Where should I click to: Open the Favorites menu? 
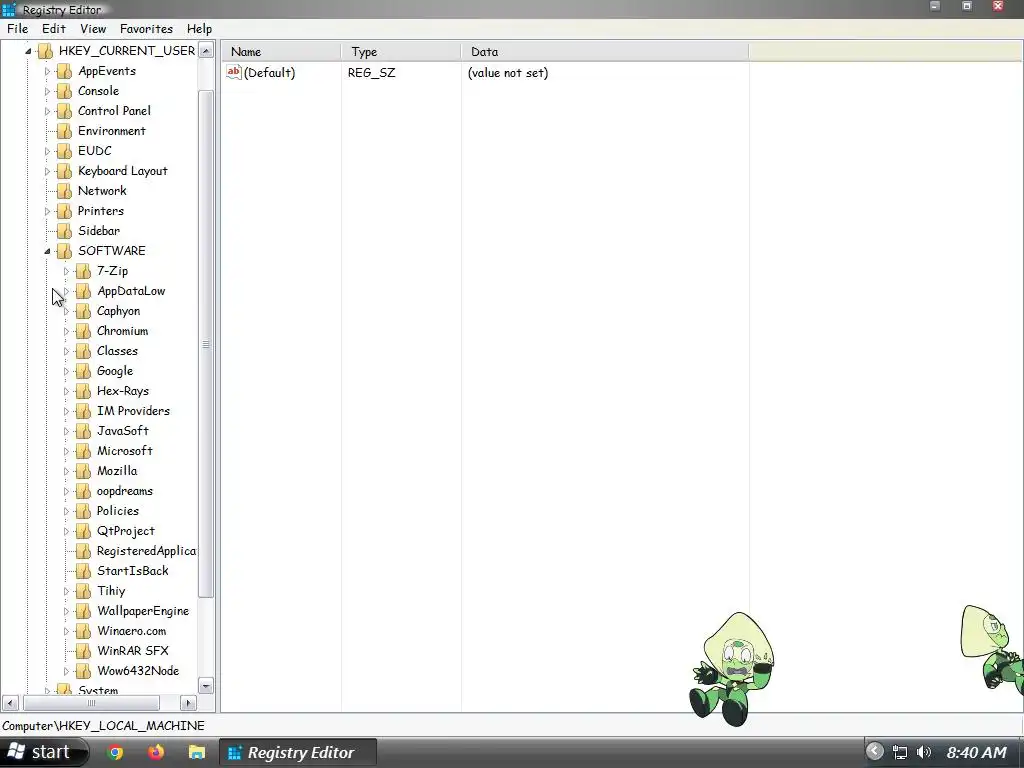click(146, 29)
